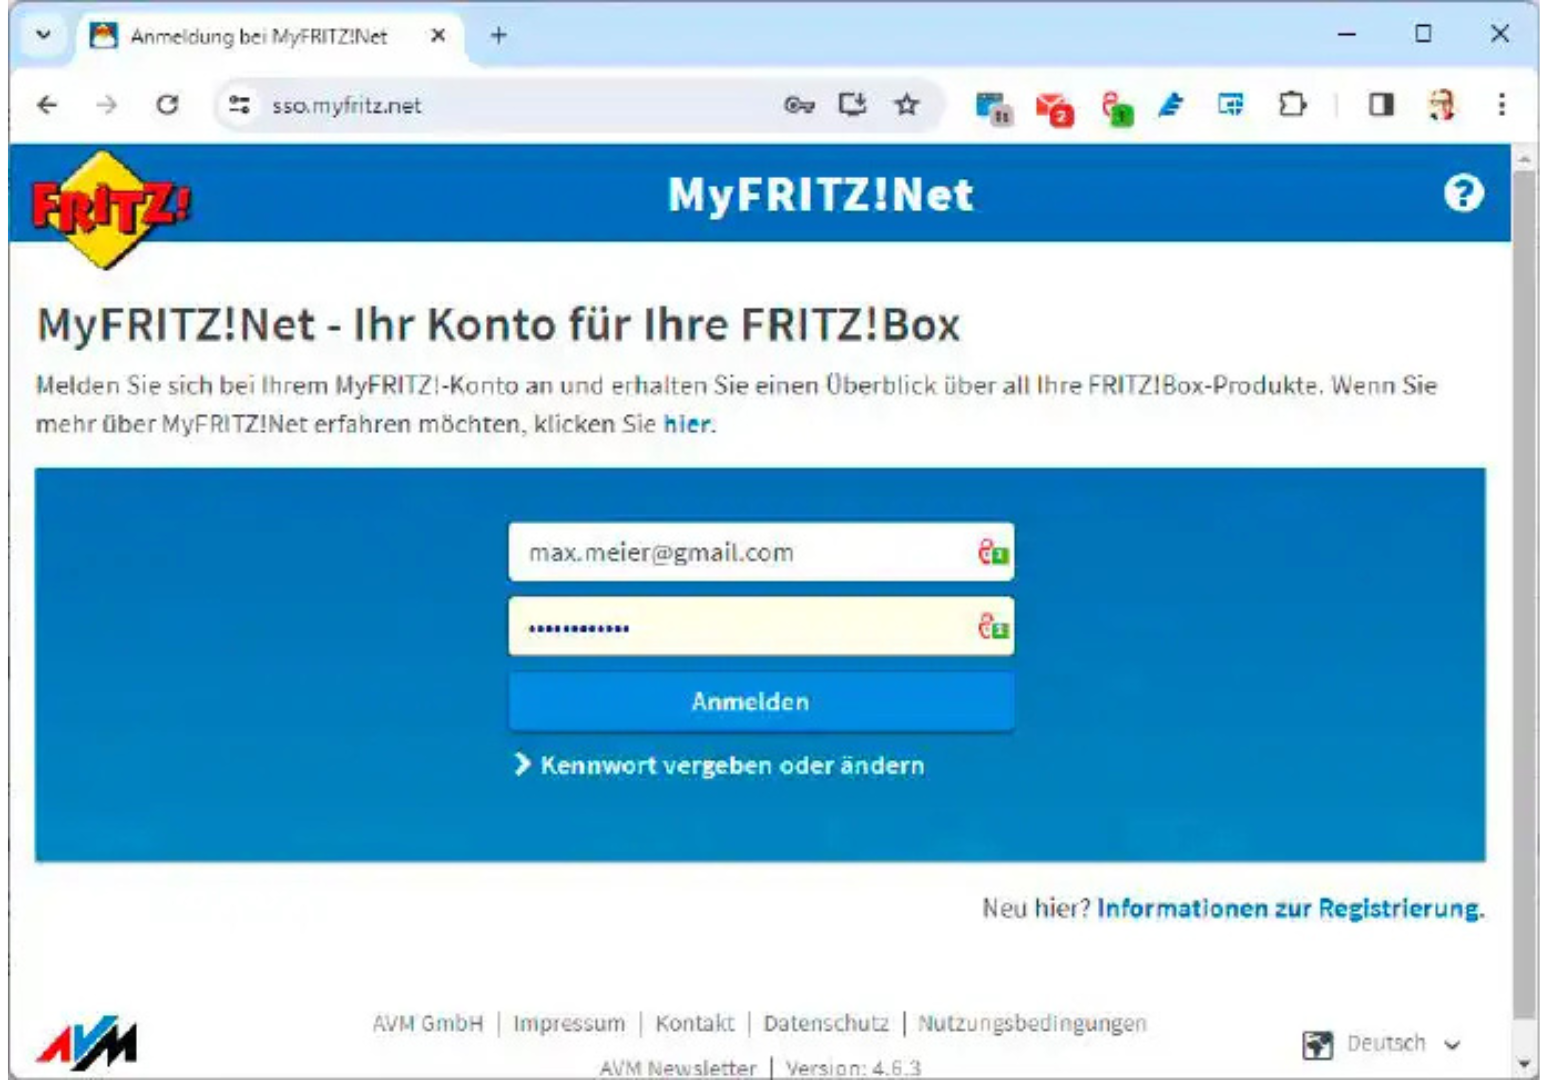
Task: Open the browser profile avatar
Action: [1441, 105]
